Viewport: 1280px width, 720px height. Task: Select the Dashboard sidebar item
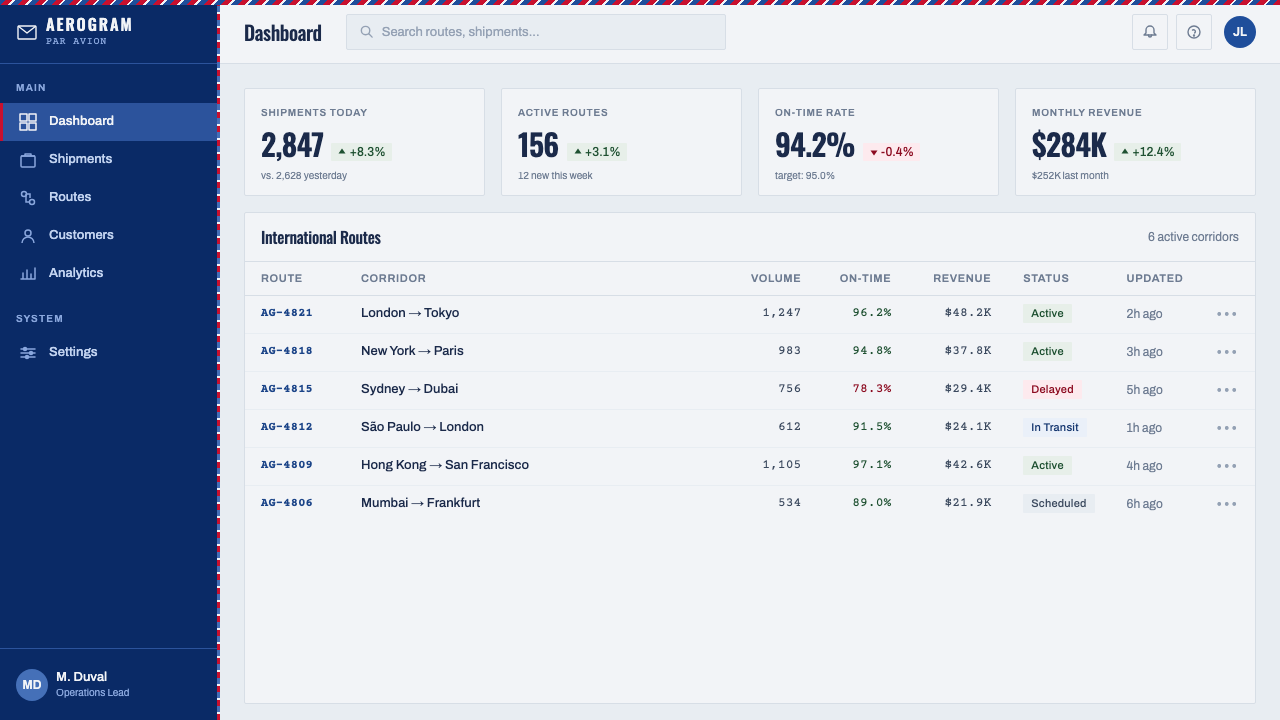click(109, 121)
